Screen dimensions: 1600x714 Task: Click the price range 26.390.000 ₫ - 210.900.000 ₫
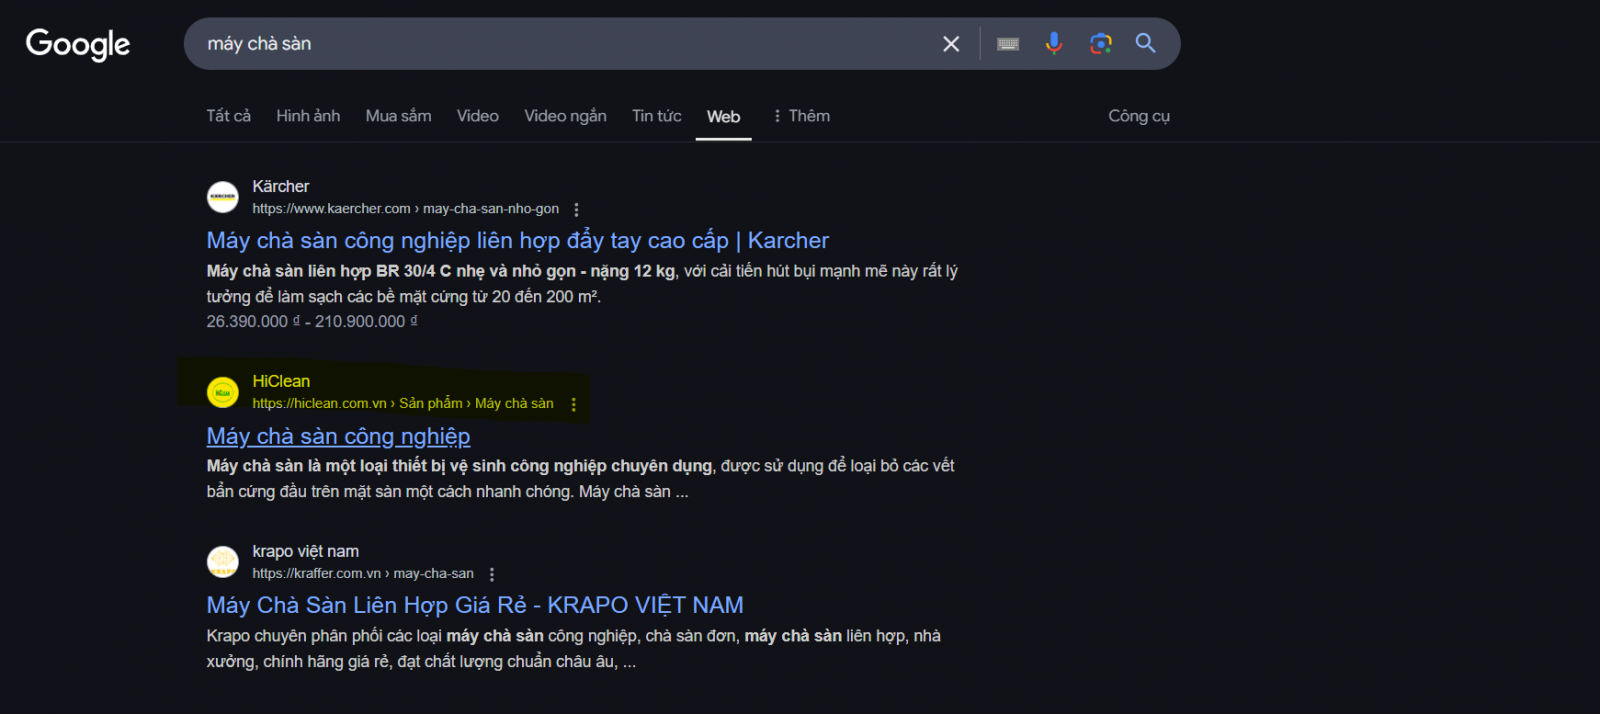coord(312,321)
